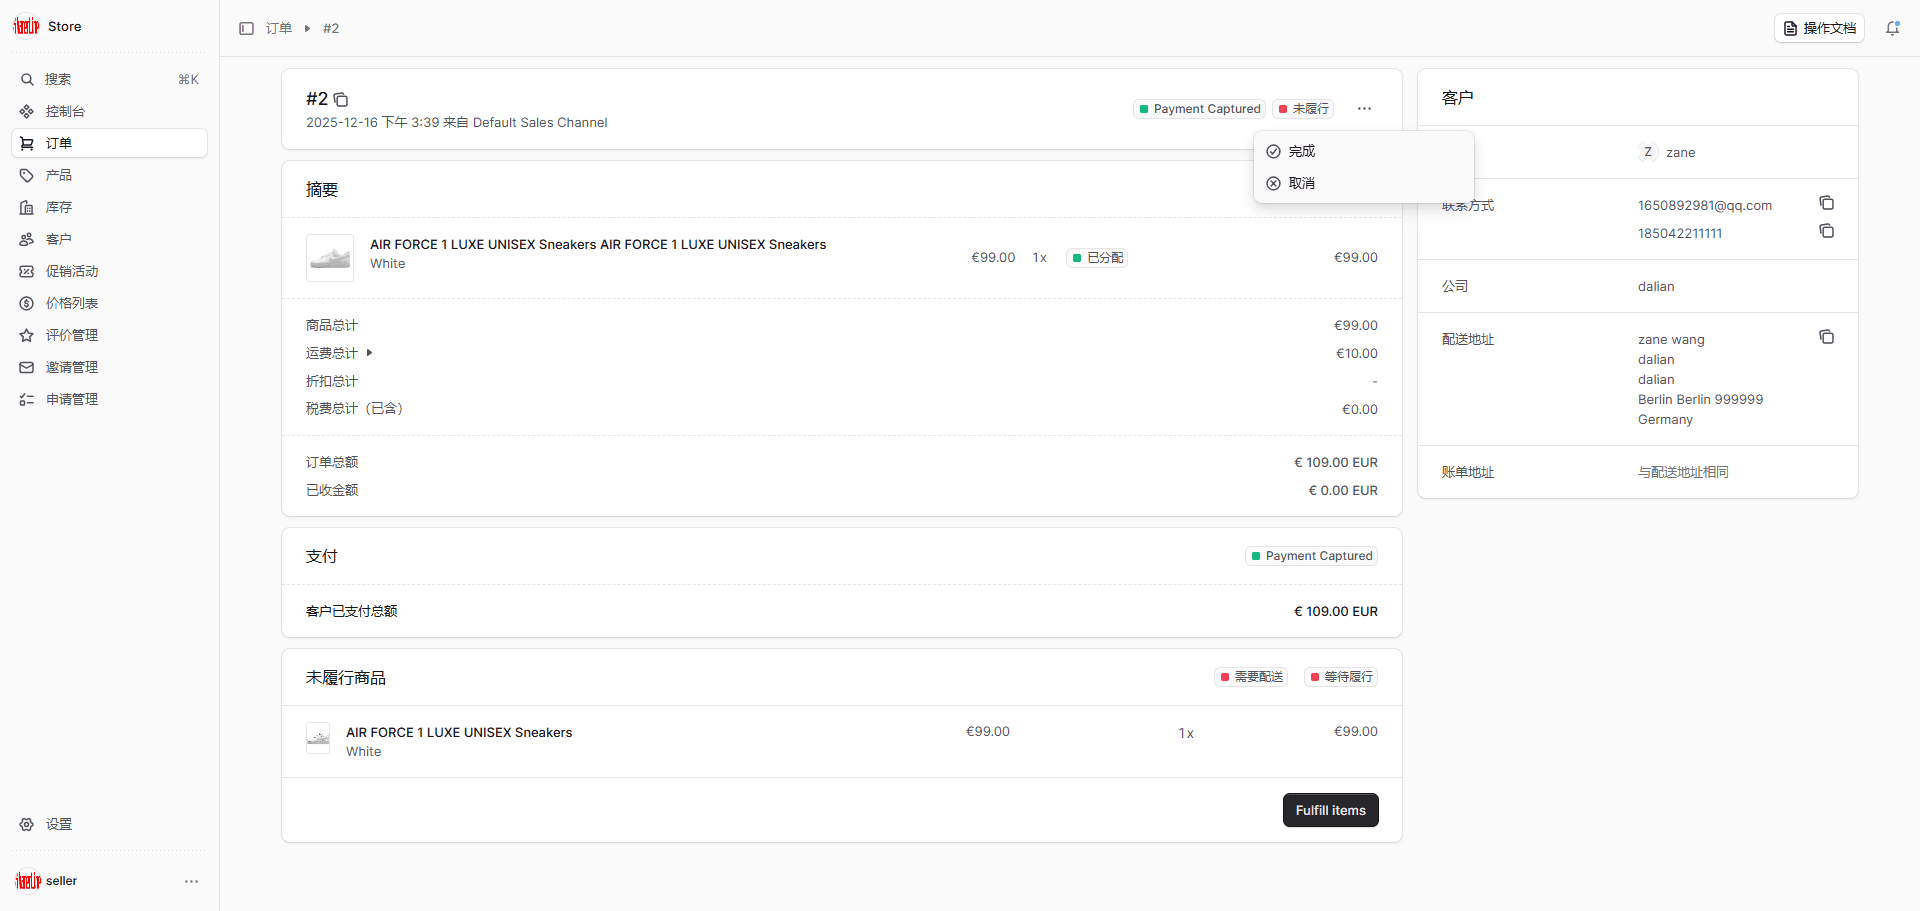This screenshot has width=1920, height=911.
Task: Toggle the sidebar collapse icon
Action: coord(246,29)
